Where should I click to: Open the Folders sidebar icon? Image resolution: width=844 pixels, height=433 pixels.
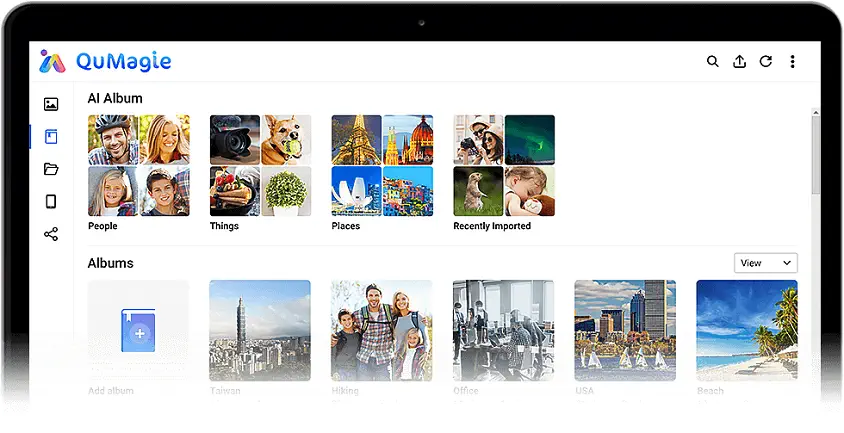click(51, 169)
